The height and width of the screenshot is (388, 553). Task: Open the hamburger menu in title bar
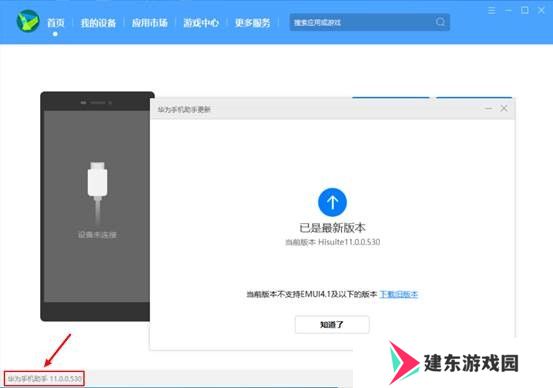click(x=492, y=11)
